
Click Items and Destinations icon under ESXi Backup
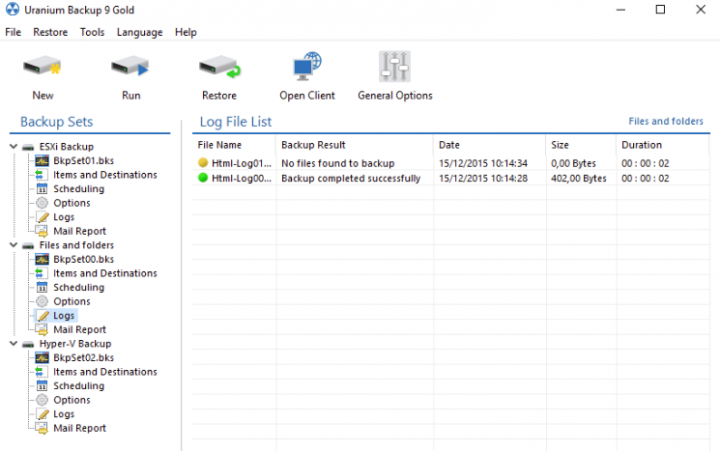[x=40, y=175]
